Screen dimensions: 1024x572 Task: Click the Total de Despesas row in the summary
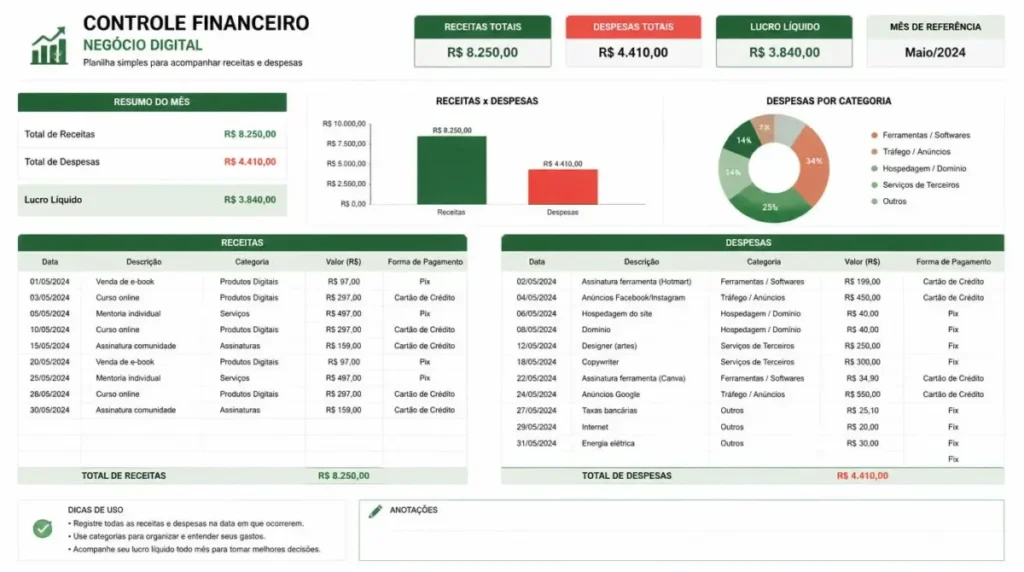(152, 162)
